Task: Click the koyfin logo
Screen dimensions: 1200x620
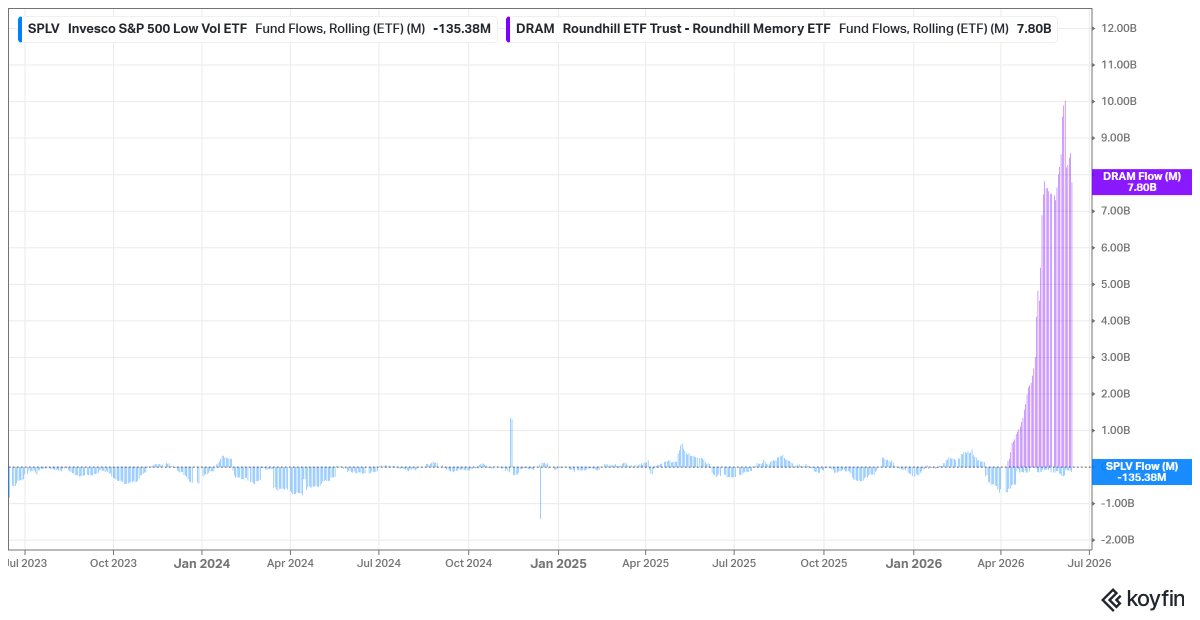Action: 1143,599
